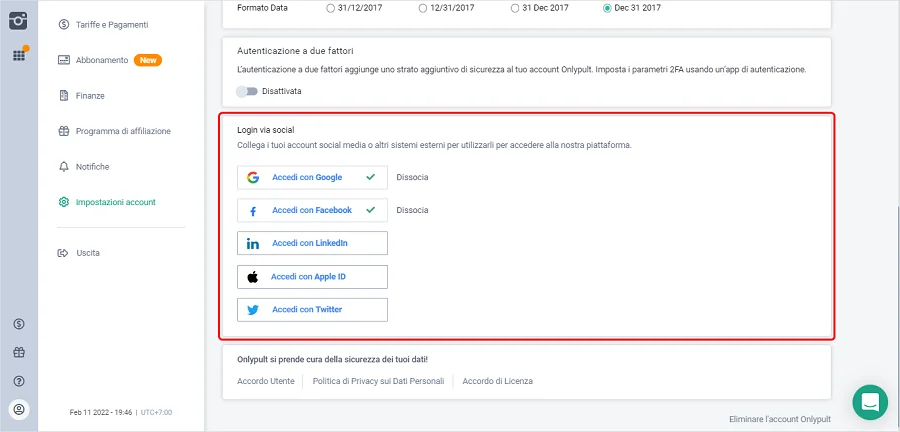
Task: Click Accedi con Twitter button
Action: tap(312, 309)
